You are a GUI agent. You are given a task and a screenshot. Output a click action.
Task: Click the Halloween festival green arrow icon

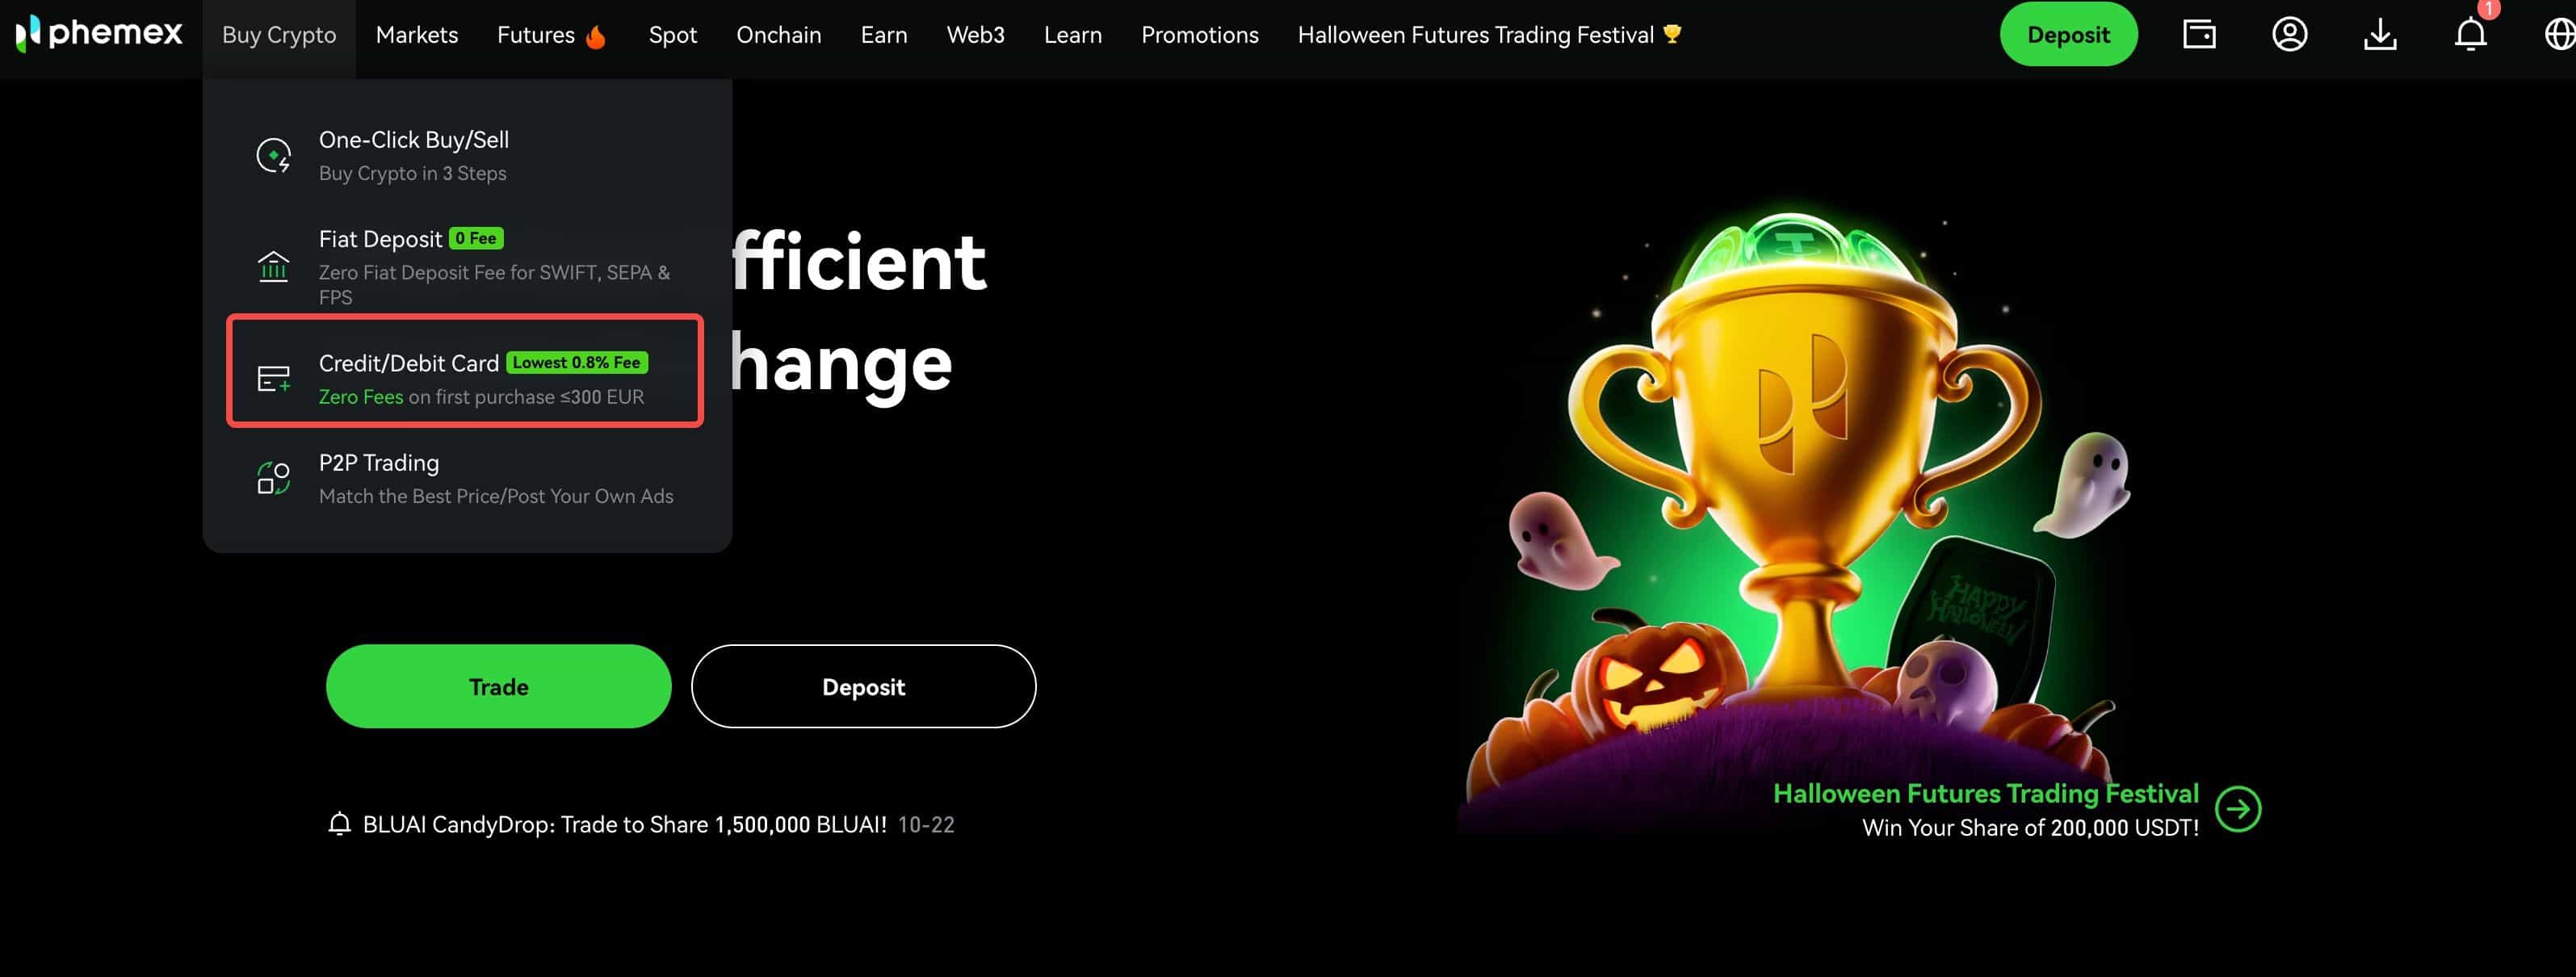tap(2238, 809)
